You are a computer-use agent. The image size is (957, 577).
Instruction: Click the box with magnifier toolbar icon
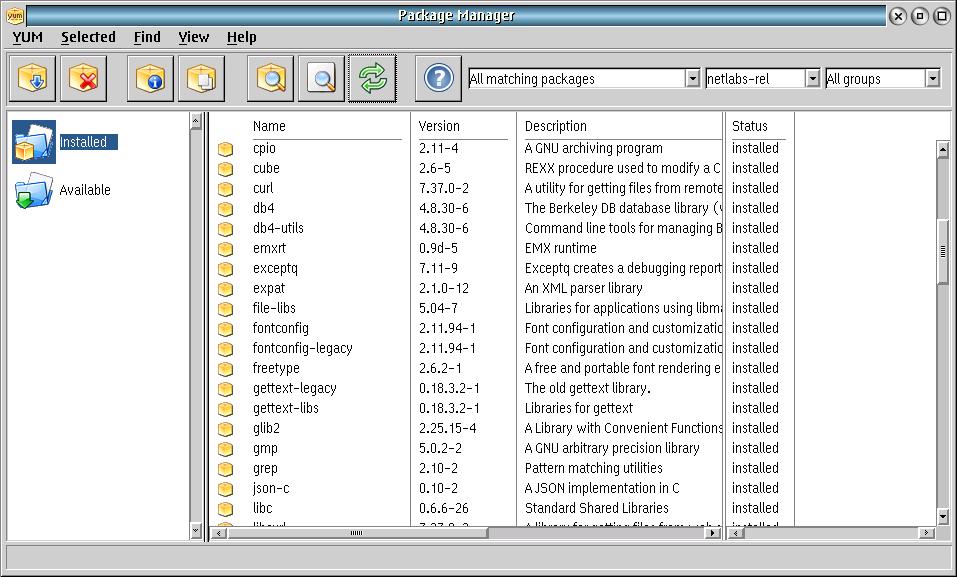(x=270, y=78)
